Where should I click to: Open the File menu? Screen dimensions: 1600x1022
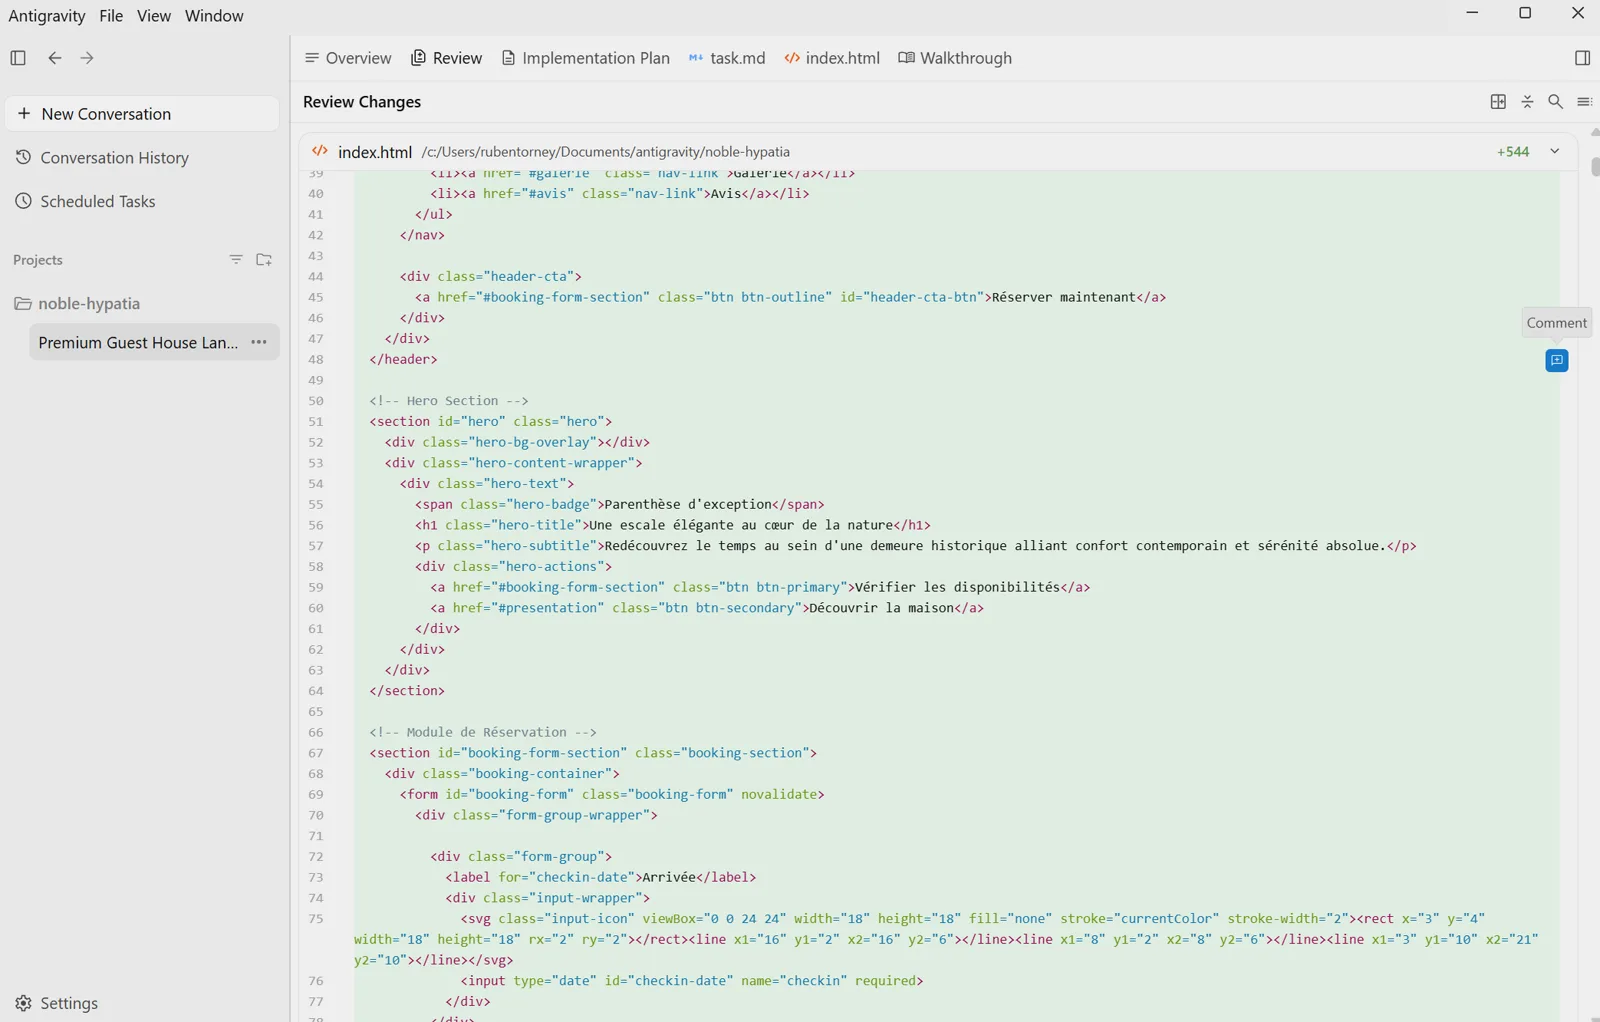coord(111,16)
